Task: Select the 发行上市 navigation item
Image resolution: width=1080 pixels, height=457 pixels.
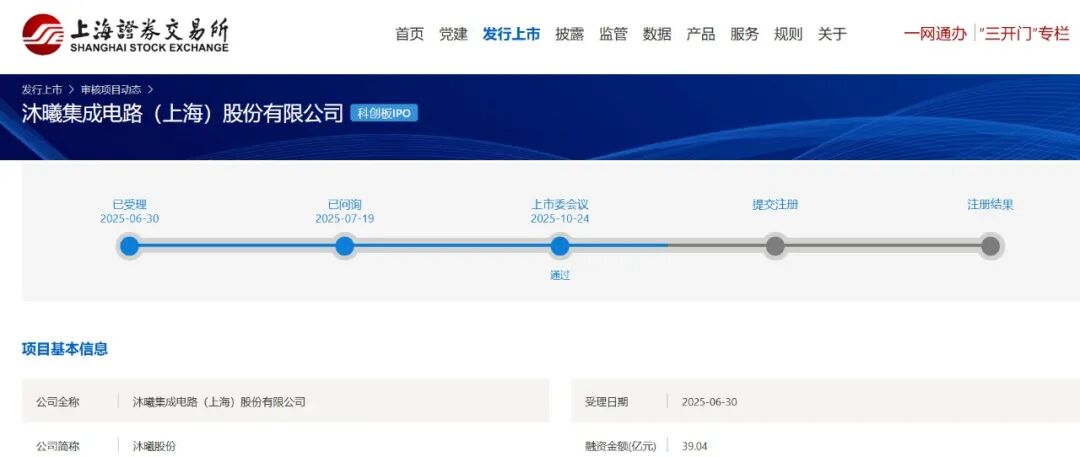Action: [x=511, y=34]
